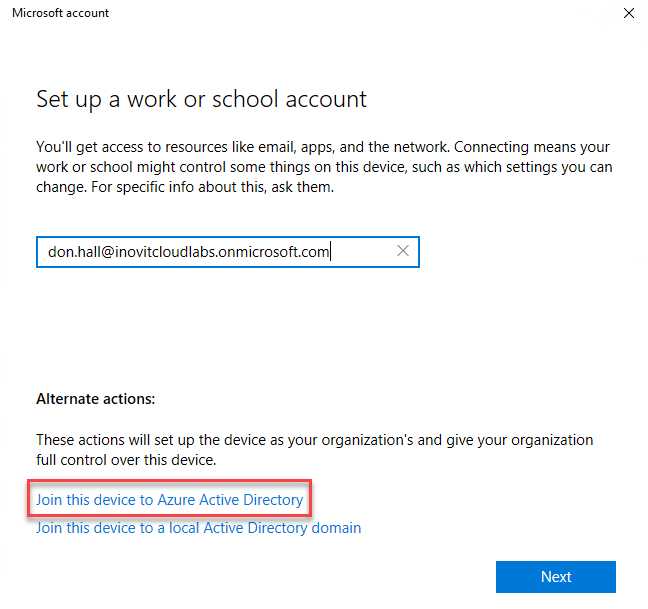648x609 pixels.
Task: Join this device to Azure Active Directory
Action: coord(169,500)
